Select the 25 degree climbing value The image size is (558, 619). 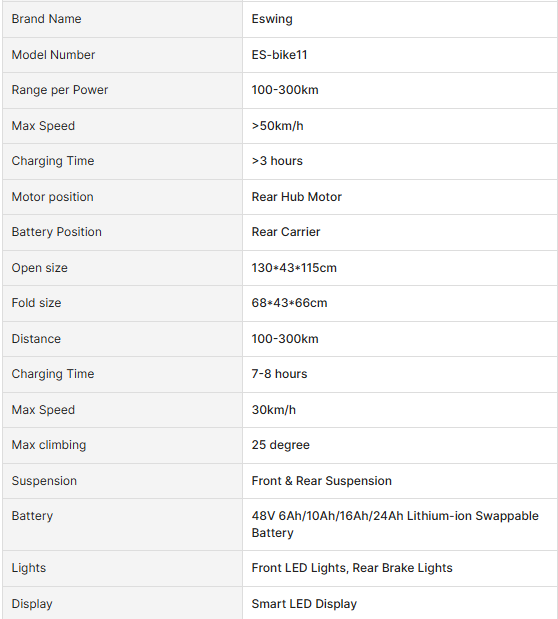click(280, 445)
